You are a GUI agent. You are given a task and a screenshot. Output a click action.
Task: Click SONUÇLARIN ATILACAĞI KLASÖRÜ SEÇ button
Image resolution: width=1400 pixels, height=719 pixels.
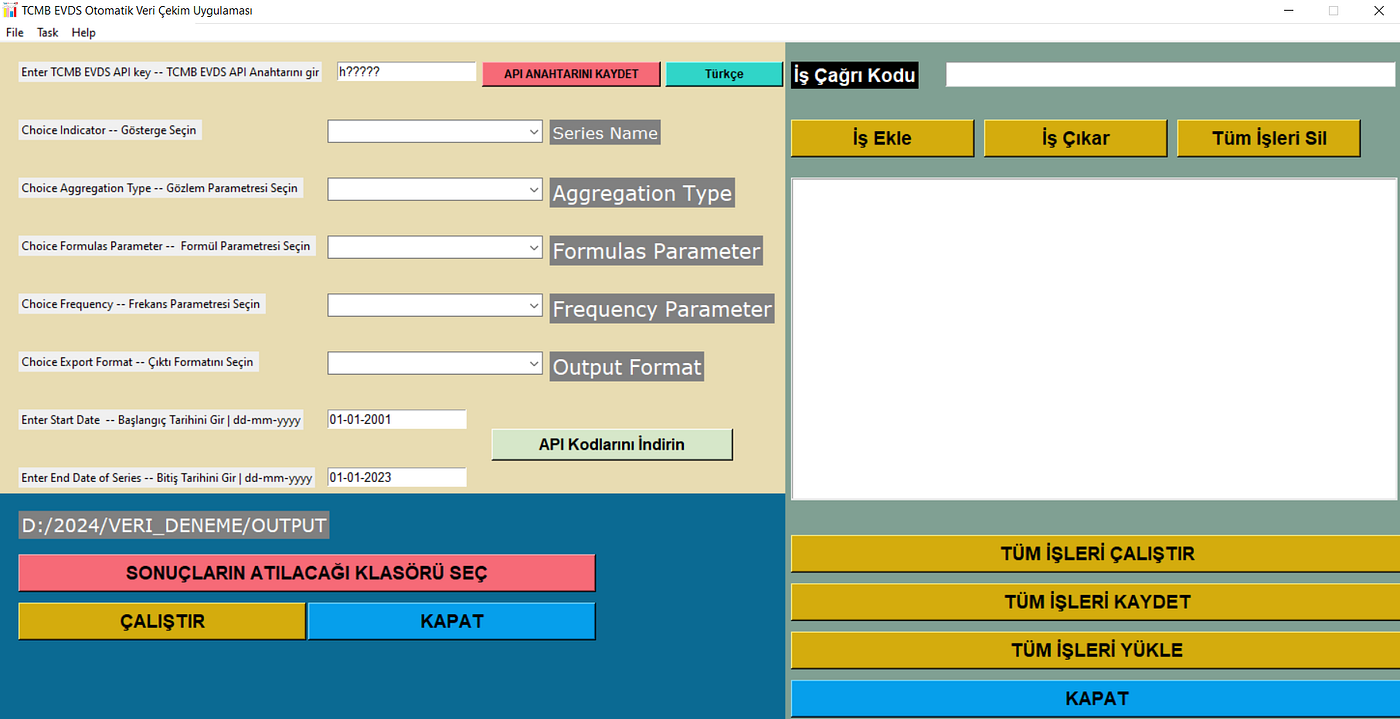(307, 573)
